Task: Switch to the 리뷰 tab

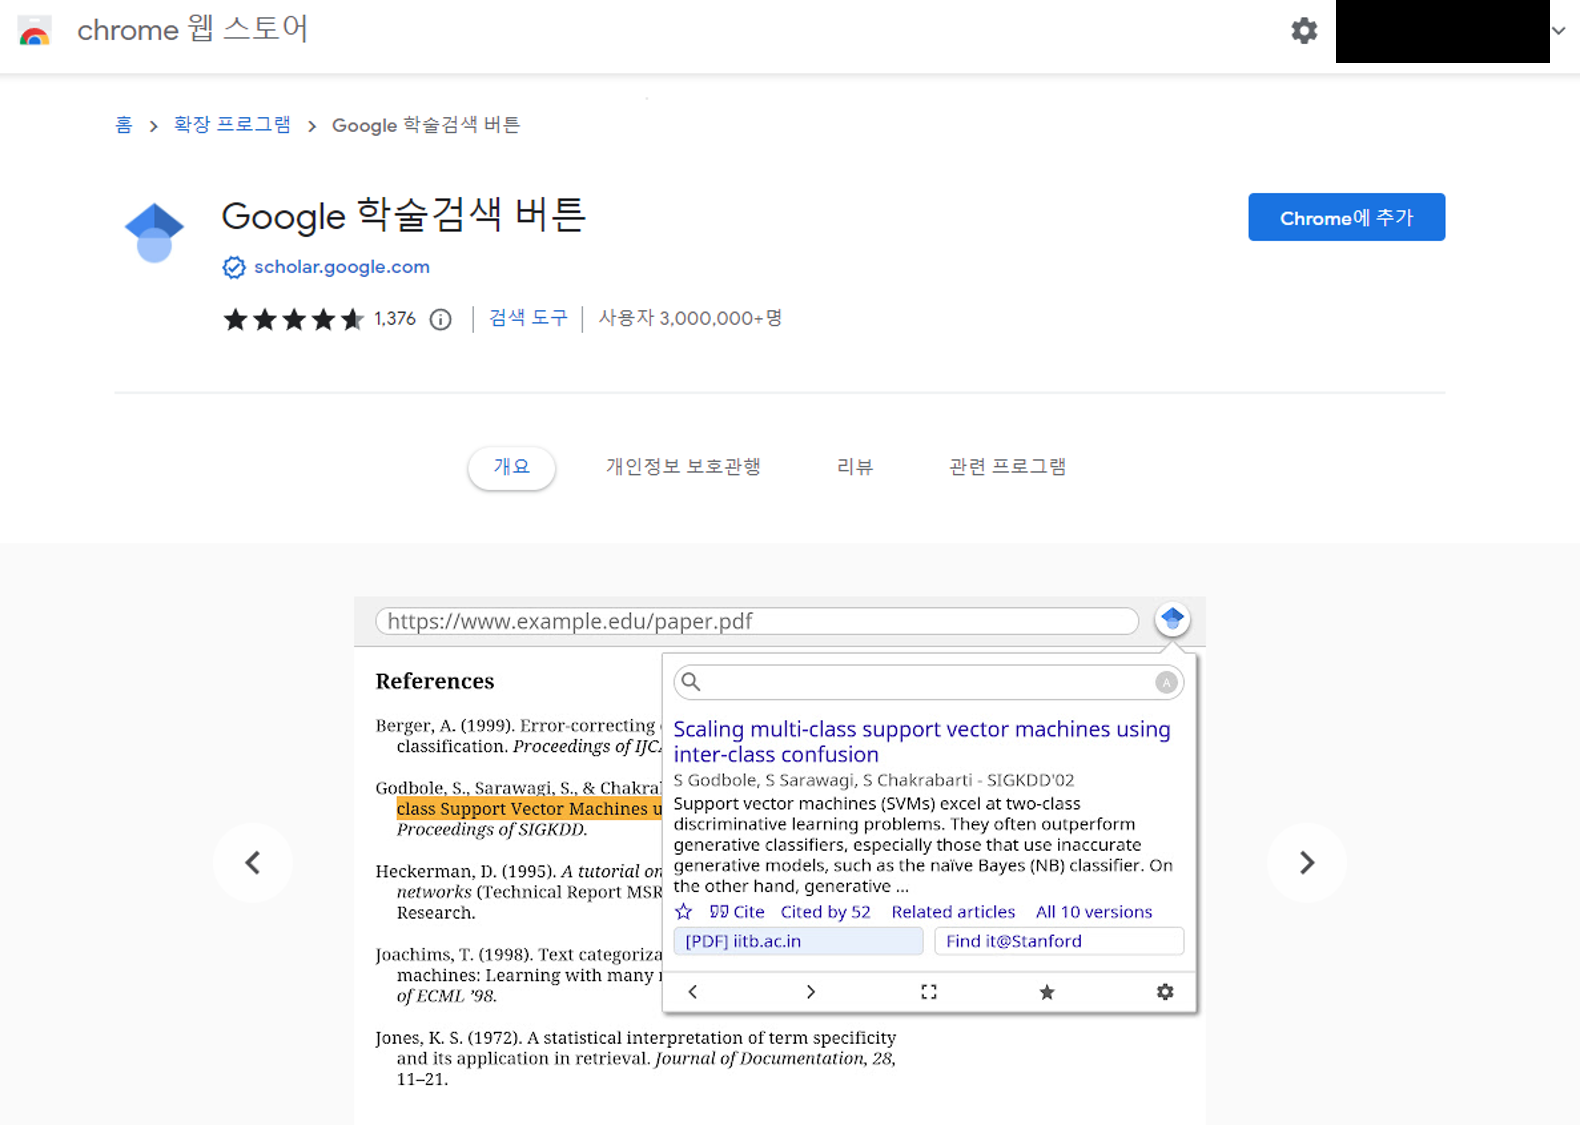Action: click(x=855, y=467)
